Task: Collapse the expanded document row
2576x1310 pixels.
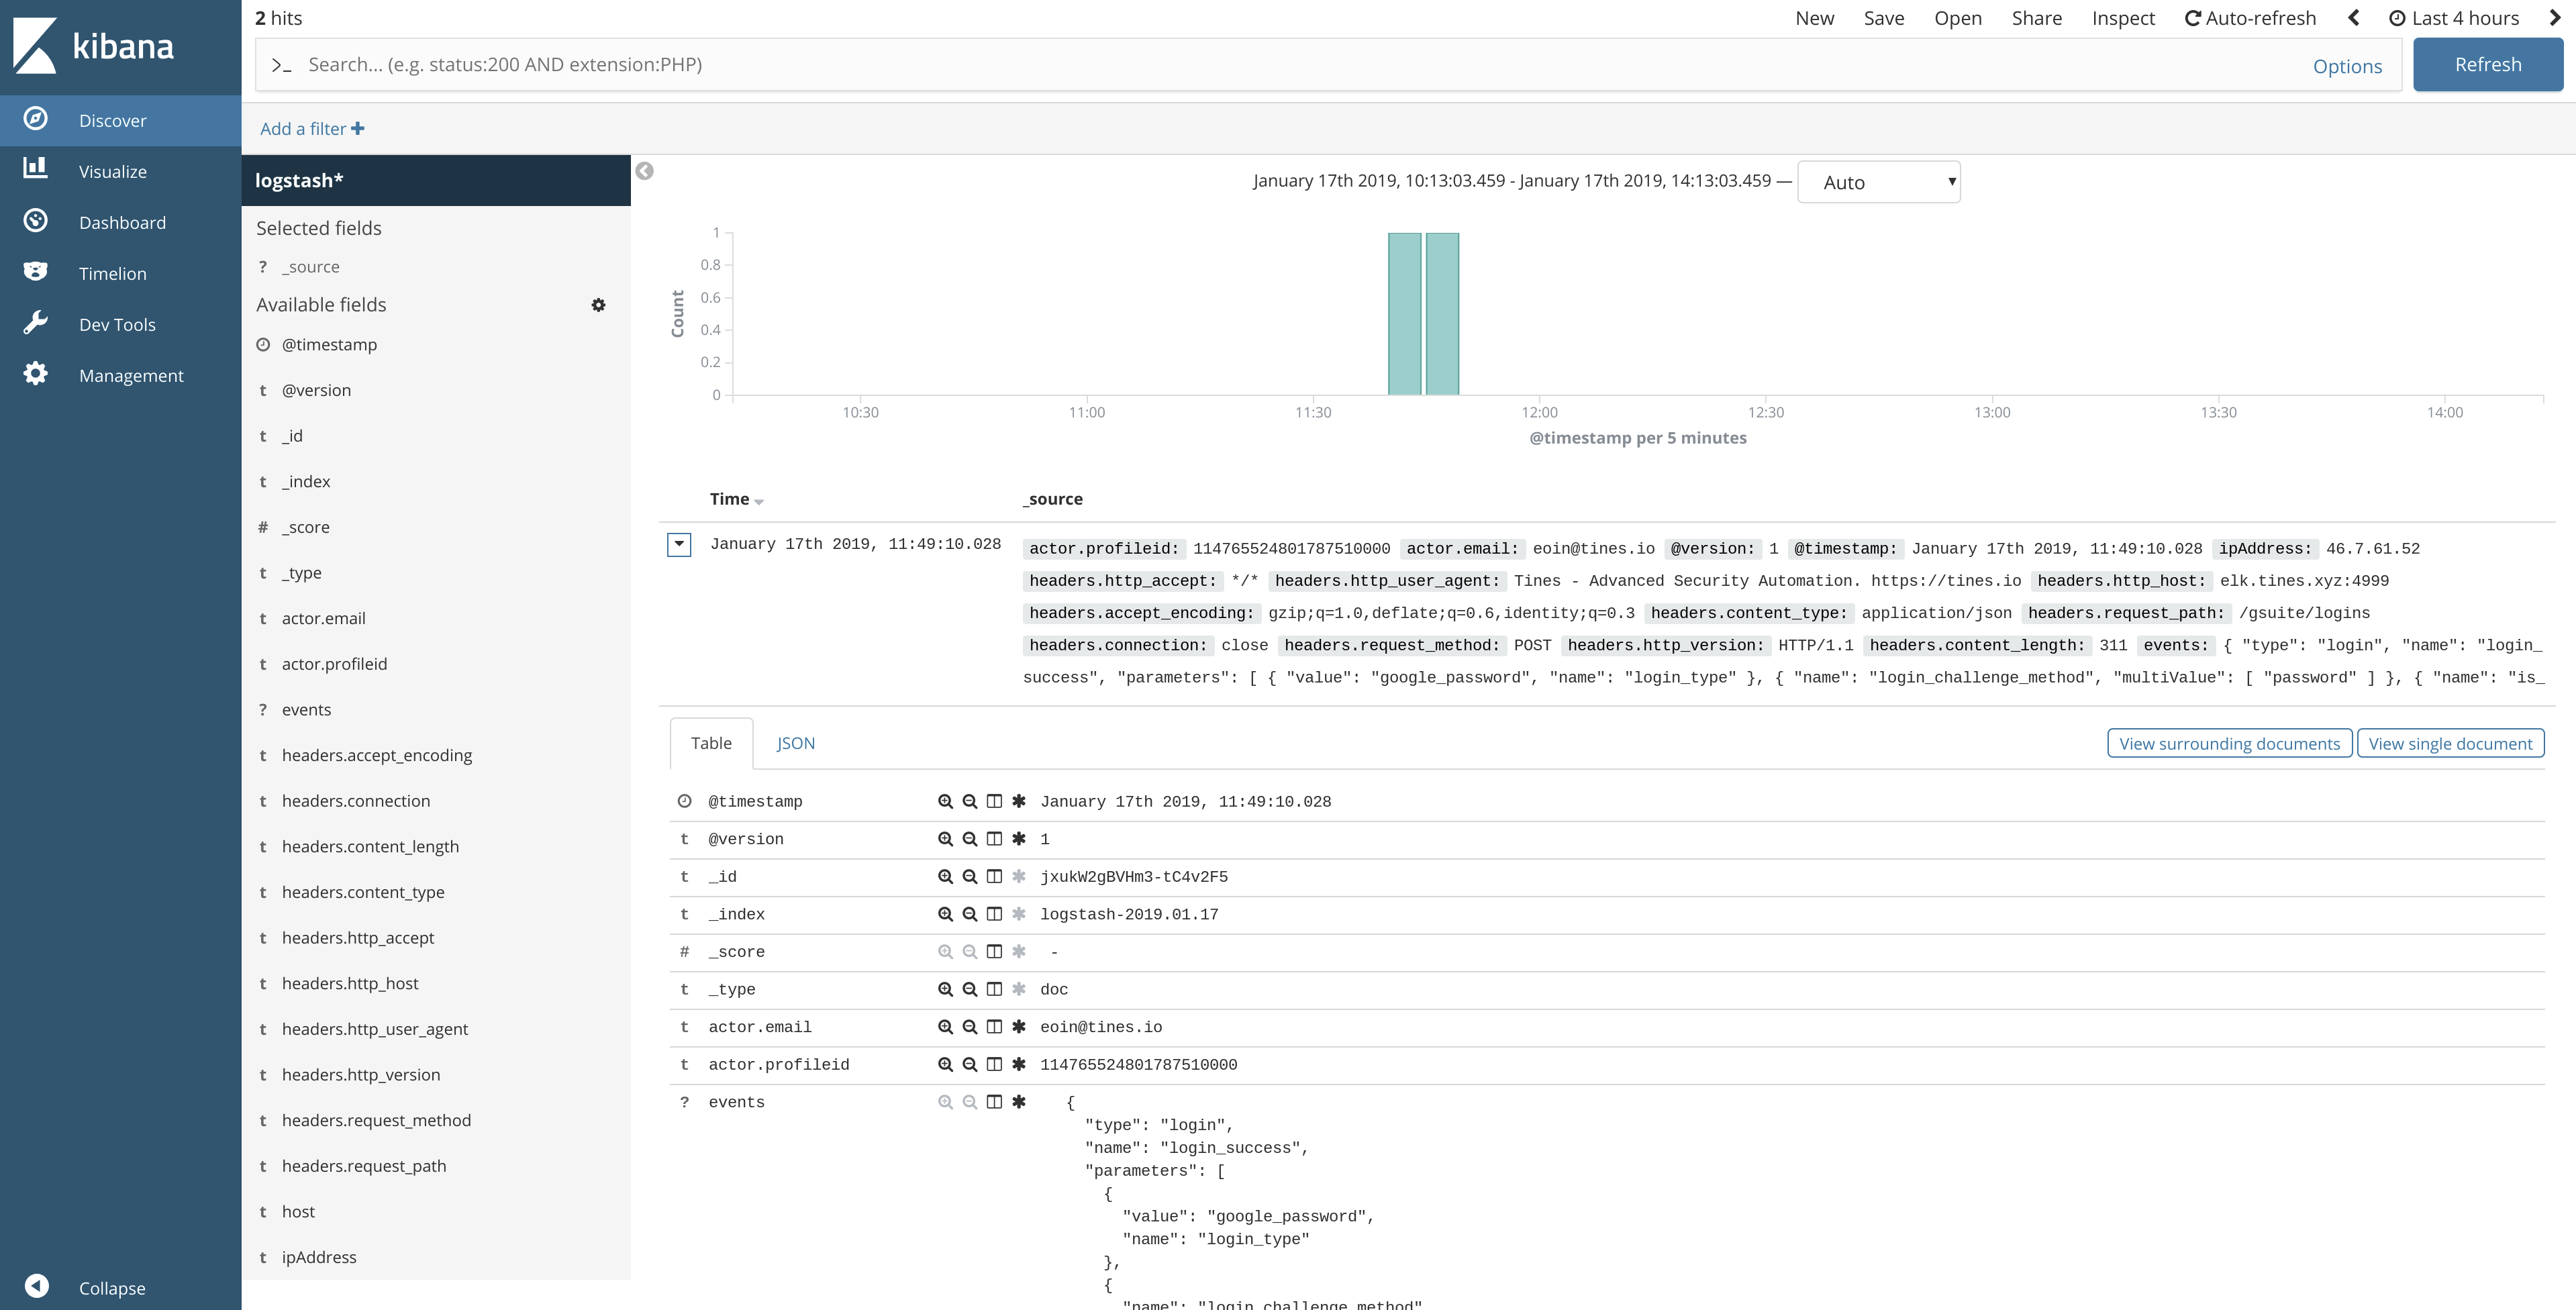Action: pyautogui.click(x=679, y=544)
